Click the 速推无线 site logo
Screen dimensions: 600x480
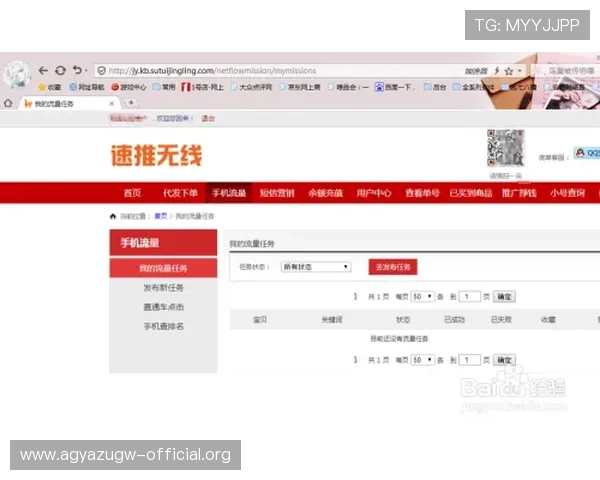(x=156, y=155)
